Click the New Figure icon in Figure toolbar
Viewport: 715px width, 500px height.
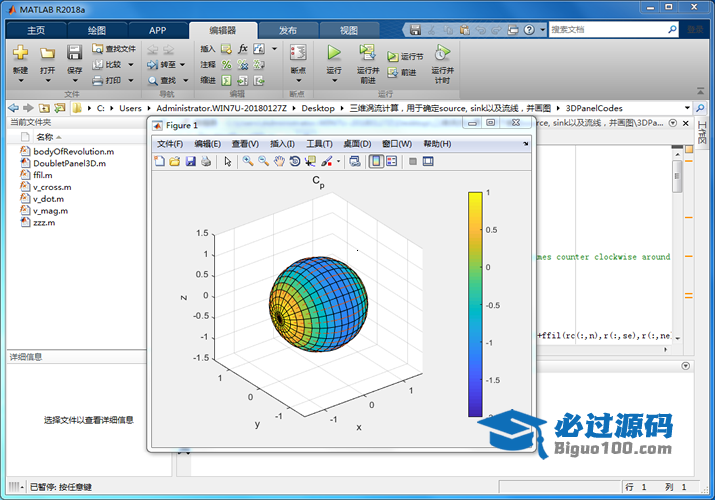[160, 161]
